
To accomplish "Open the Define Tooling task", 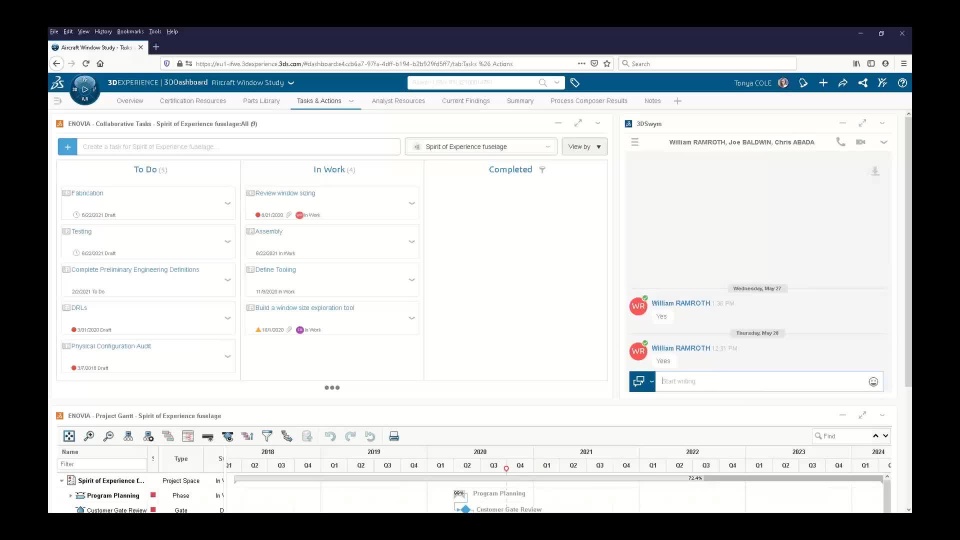I will click(276, 269).
